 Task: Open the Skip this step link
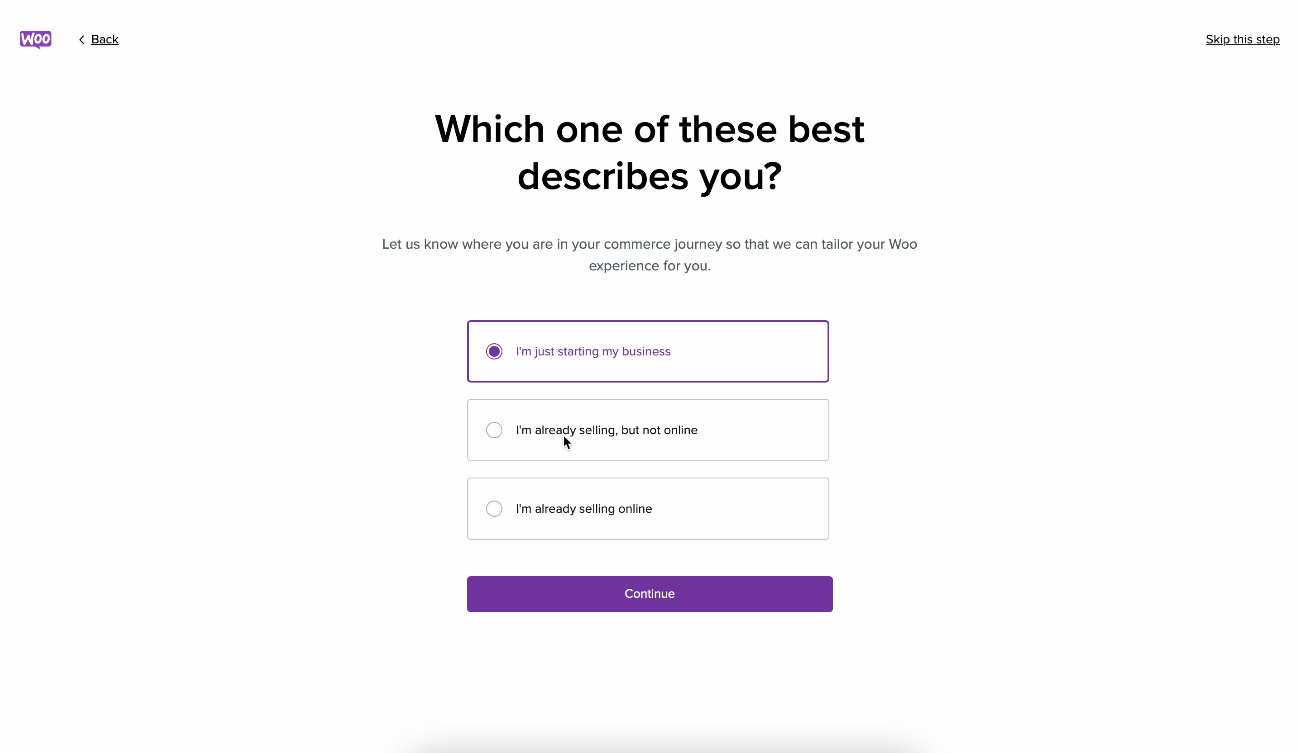1242,40
